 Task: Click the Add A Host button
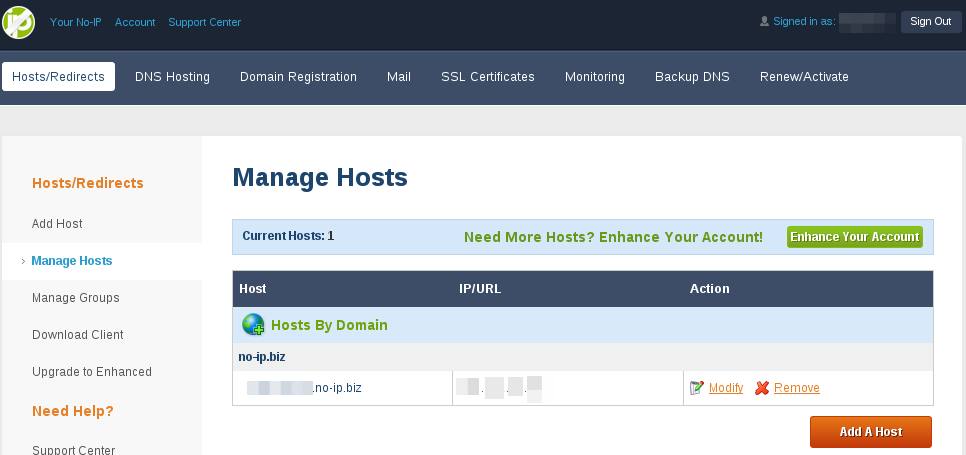point(871,432)
